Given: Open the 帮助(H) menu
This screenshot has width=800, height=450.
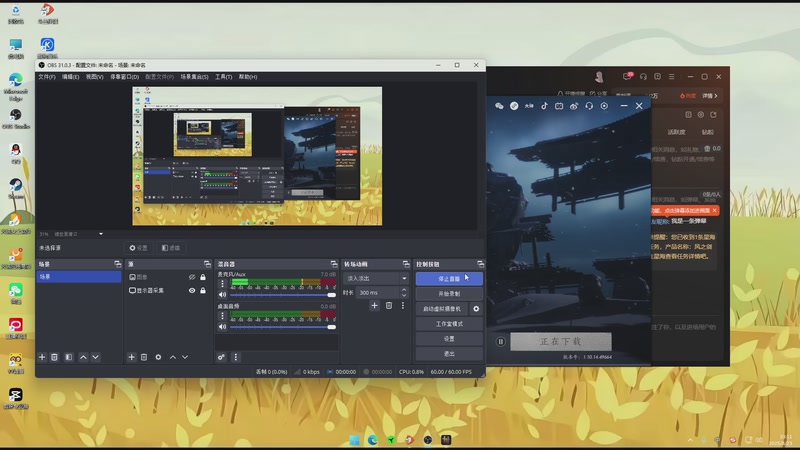Looking at the screenshot, I should [x=248, y=77].
